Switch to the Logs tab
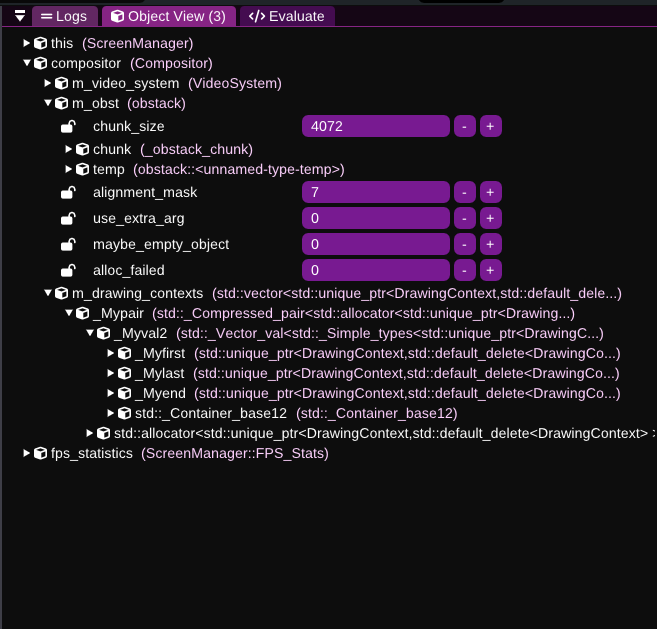Image resolution: width=657 pixels, height=629 pixels. [x=66, y=16]
